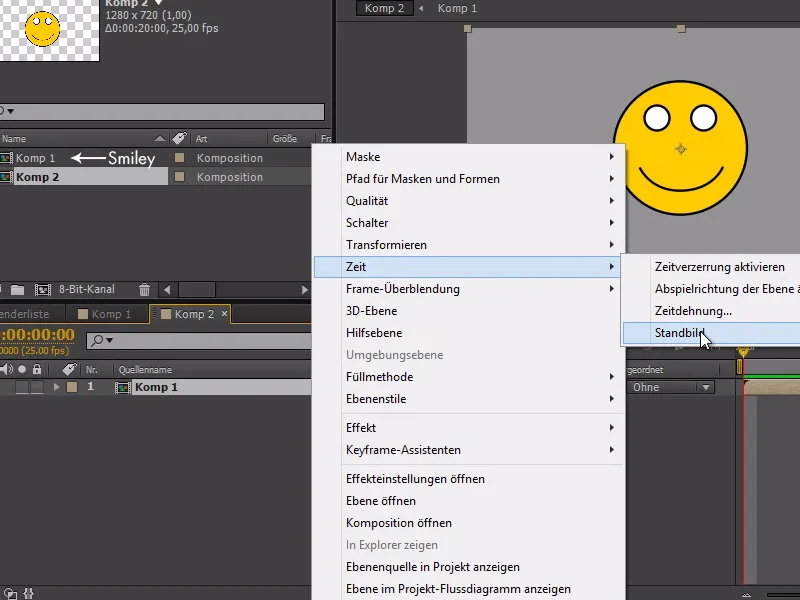
Task: Open the Effekt submenu
Action: 468,428
